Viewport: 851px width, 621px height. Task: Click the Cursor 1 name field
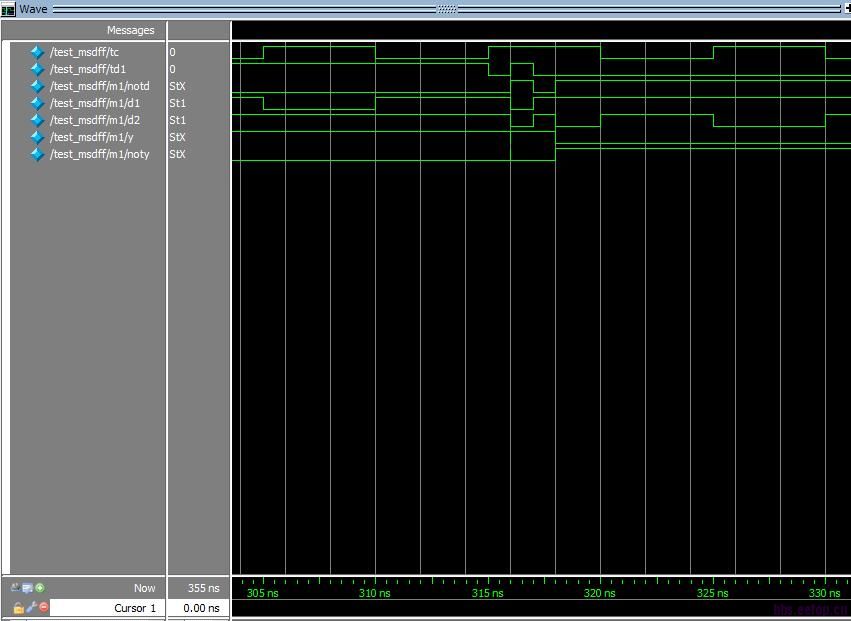[135, 608]
